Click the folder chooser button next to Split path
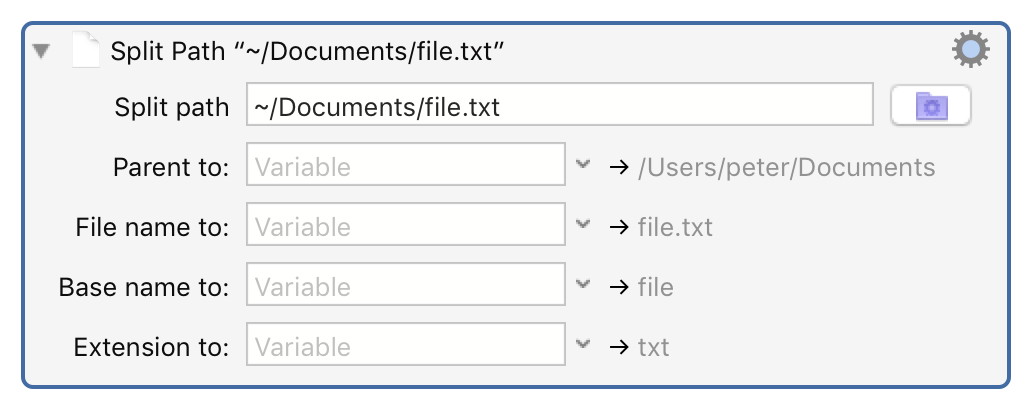 tap(930, 106)
